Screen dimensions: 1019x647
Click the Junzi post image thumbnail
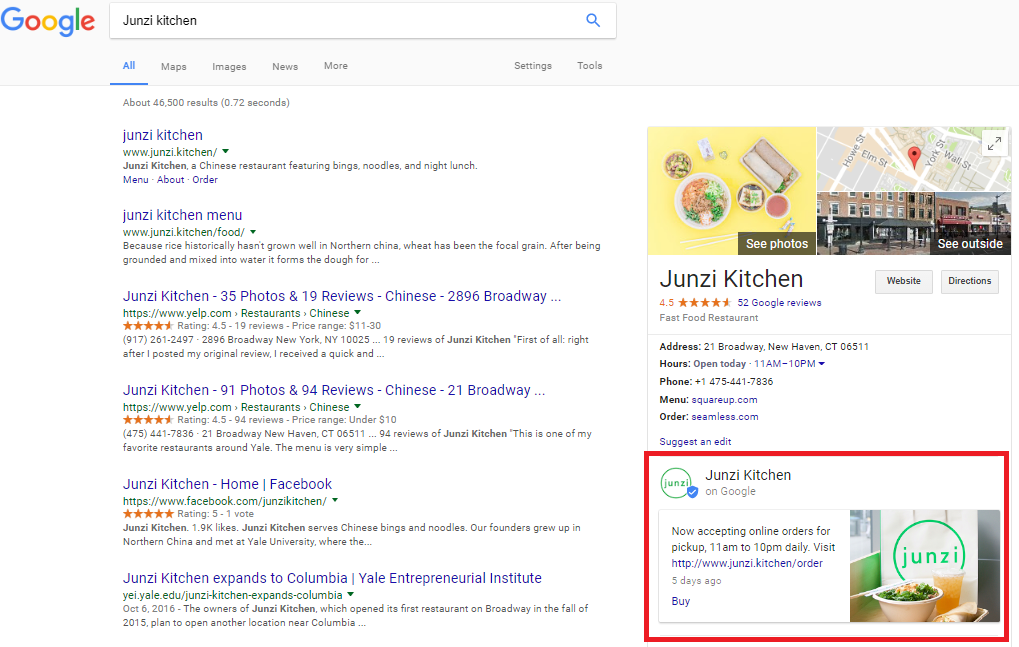coord(925,566)
